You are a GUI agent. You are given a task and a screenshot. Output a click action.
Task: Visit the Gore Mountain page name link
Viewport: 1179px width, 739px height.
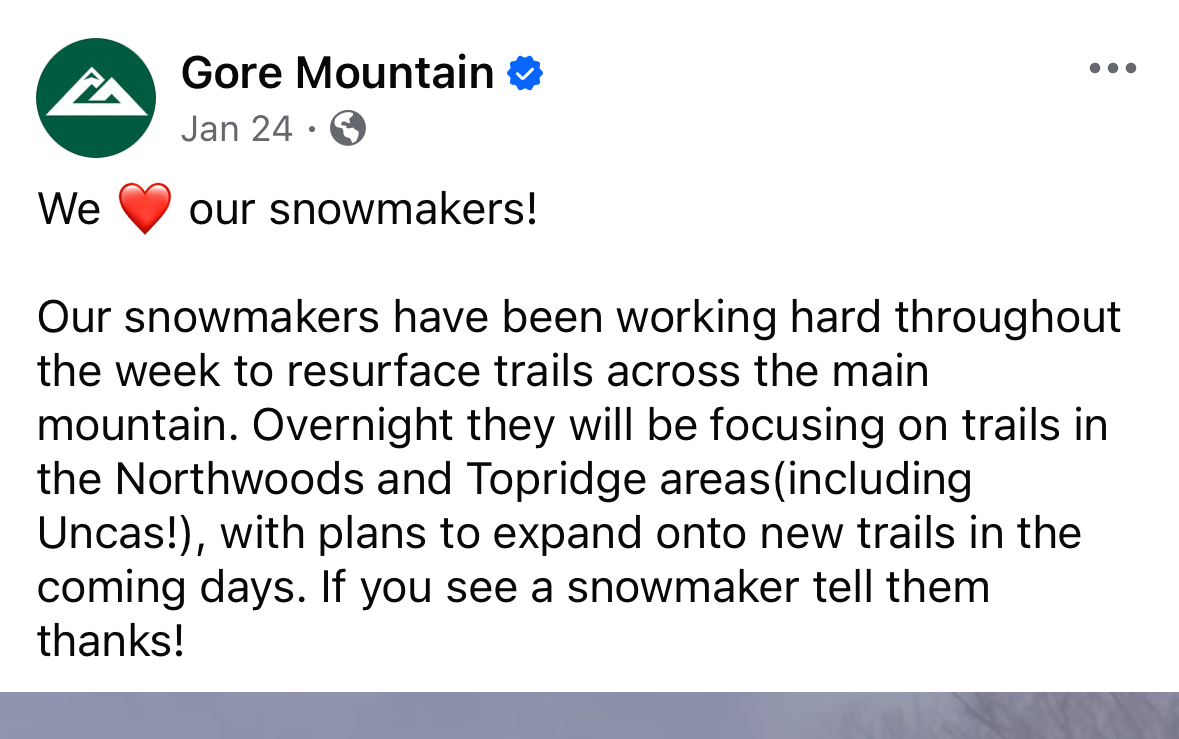(338, 74)
